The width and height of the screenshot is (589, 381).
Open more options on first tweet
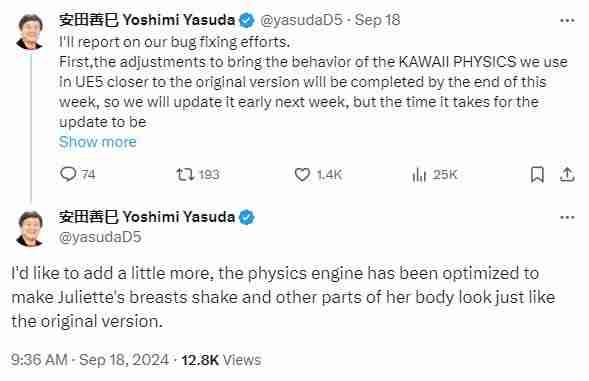[x=567, y=20]
